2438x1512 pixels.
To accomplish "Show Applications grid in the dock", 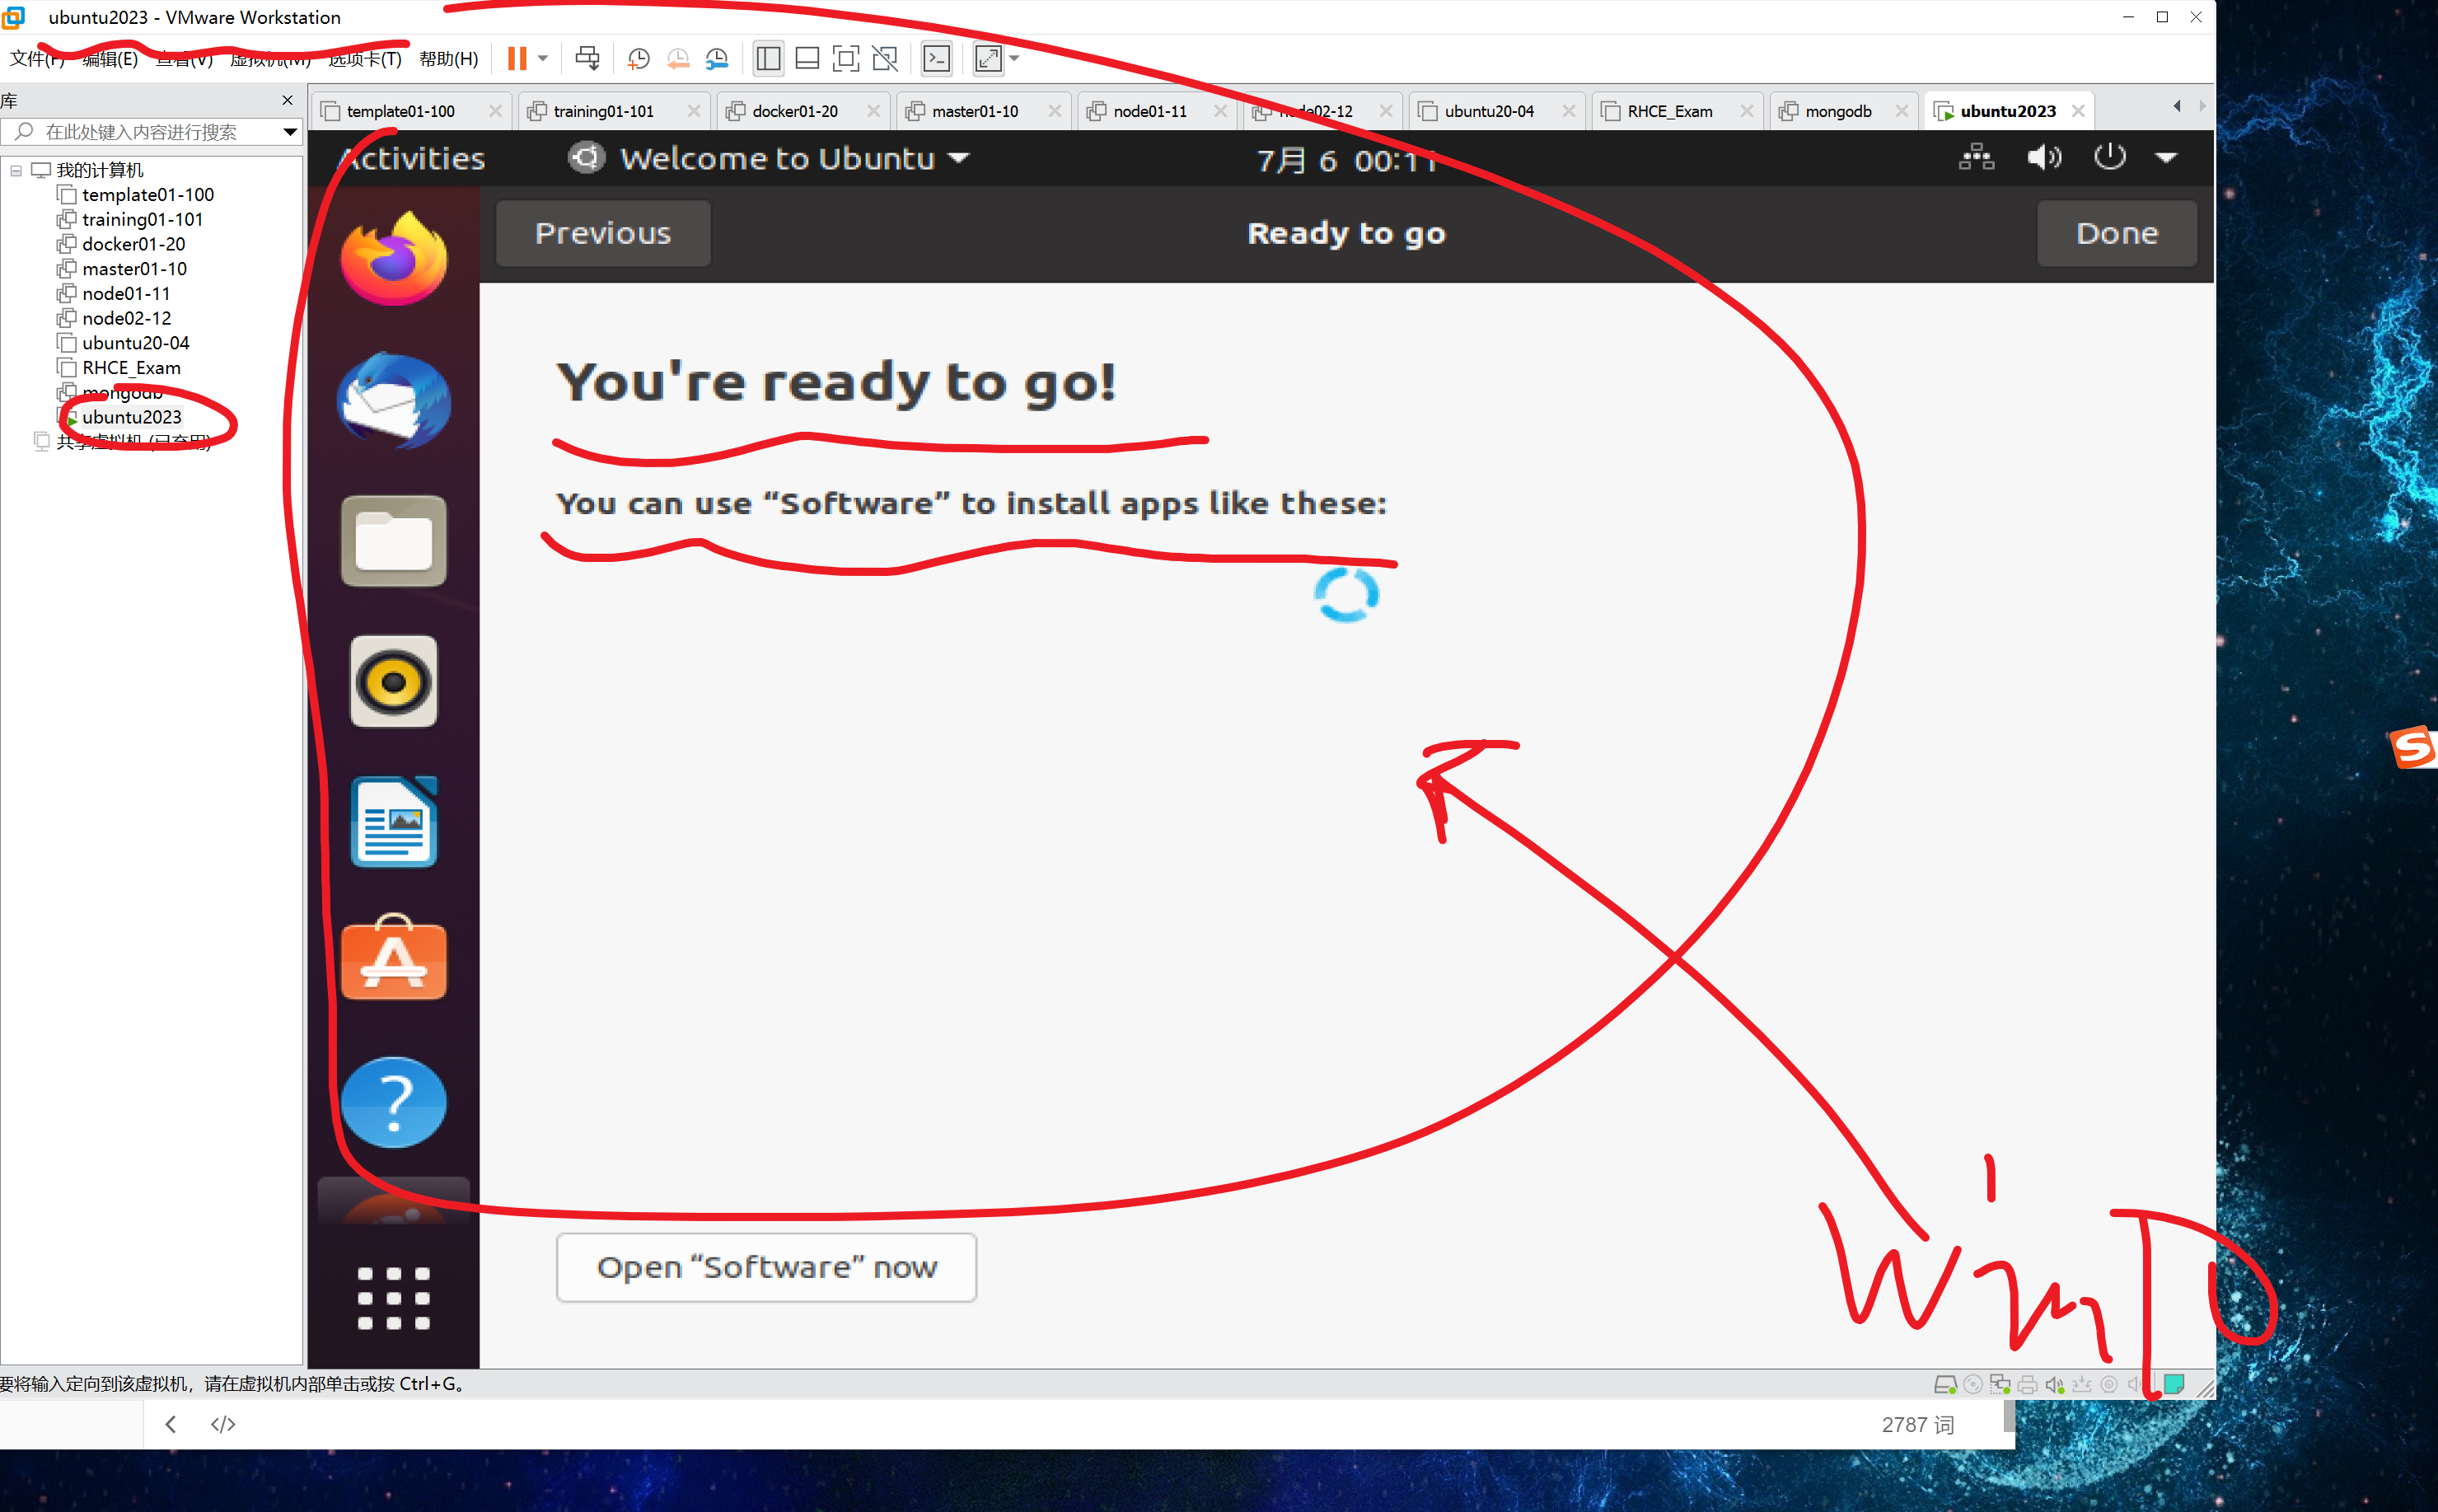I will 394,1298.
